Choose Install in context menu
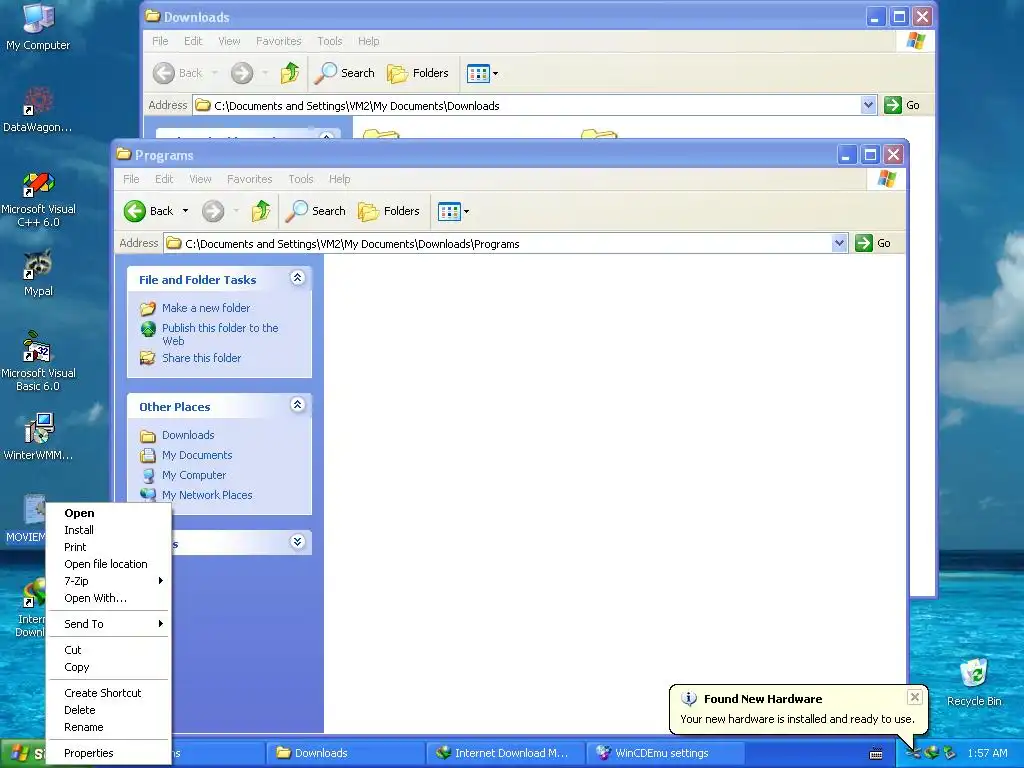1024x768 pixels. point(108,530)
